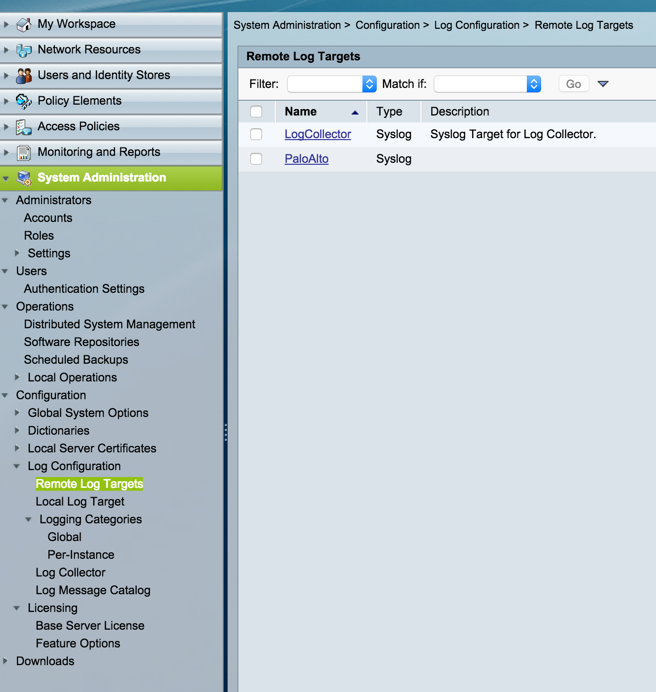Click the Go filter button
The width and height of the screenshot is (656, 692).
point(573,84)
